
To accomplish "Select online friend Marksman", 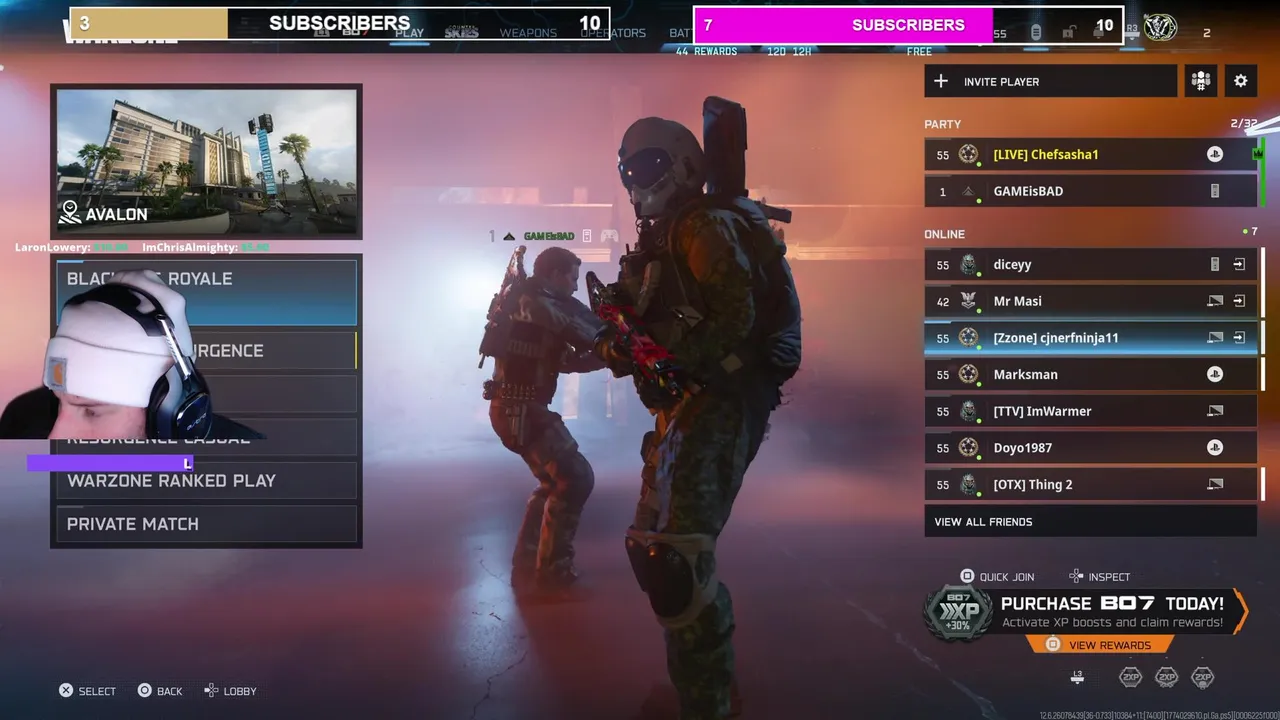I will pyautogui.click(x=1090, y=374).
